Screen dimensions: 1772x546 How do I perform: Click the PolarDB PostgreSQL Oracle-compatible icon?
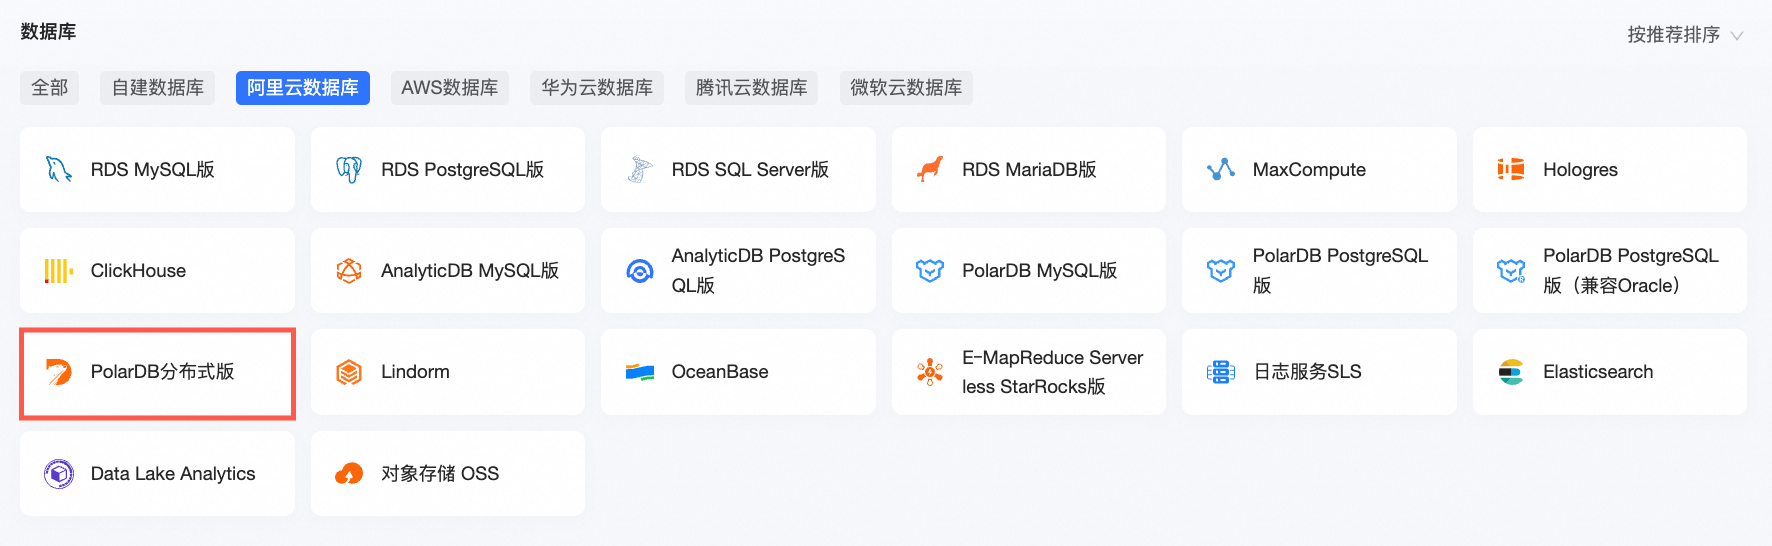point(1511,270)
